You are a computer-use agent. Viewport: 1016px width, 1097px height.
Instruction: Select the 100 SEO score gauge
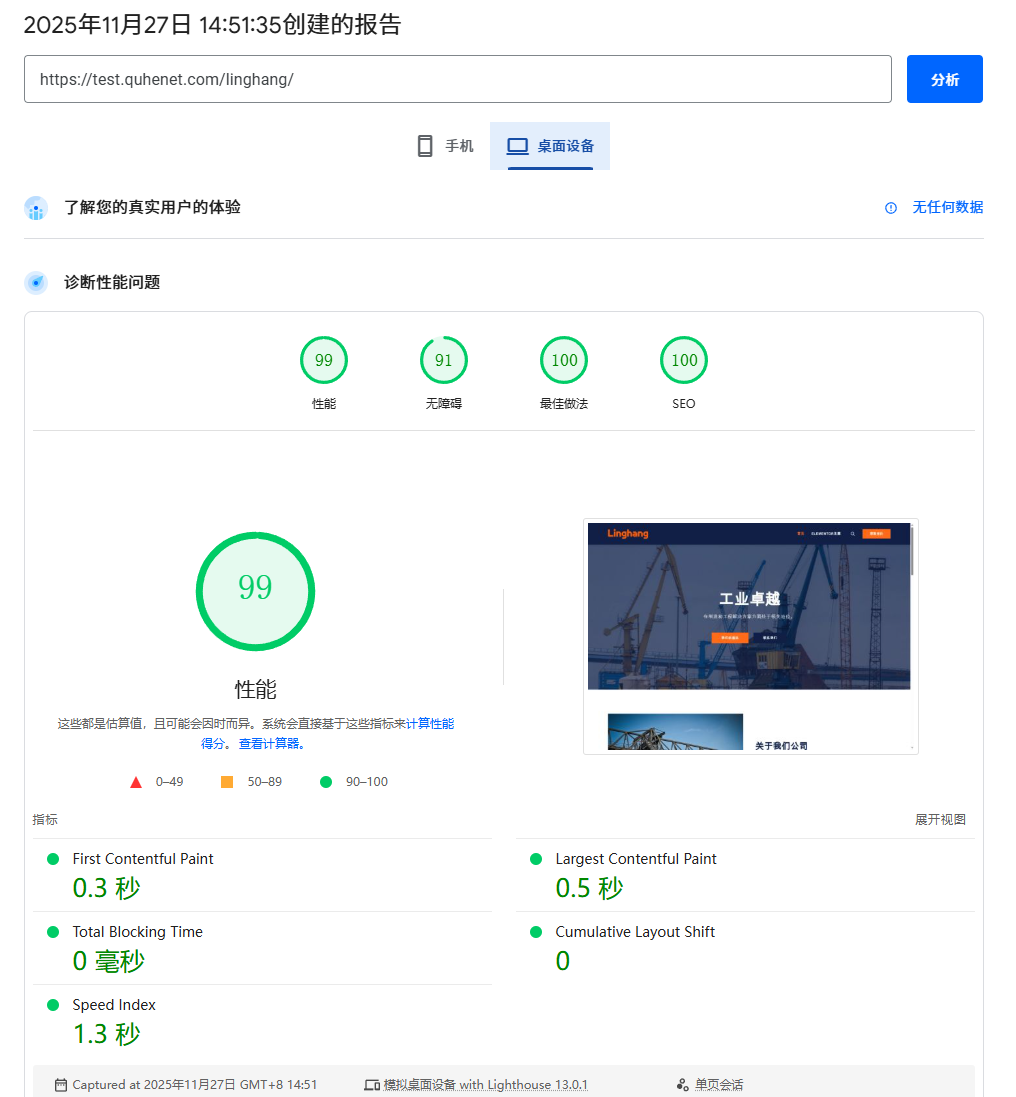pyautogui.click(x=684, y=361)
